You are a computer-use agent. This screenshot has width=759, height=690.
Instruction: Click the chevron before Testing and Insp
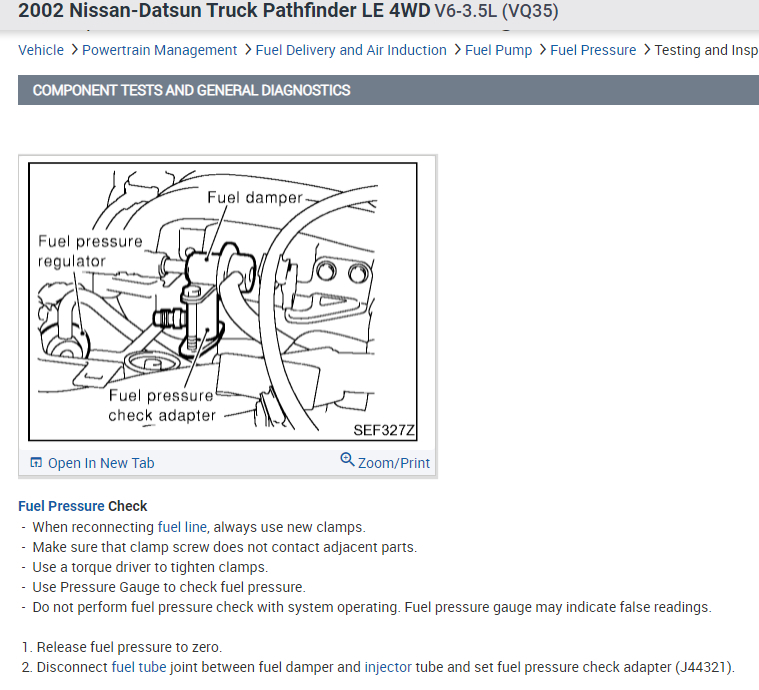(646, 50)
